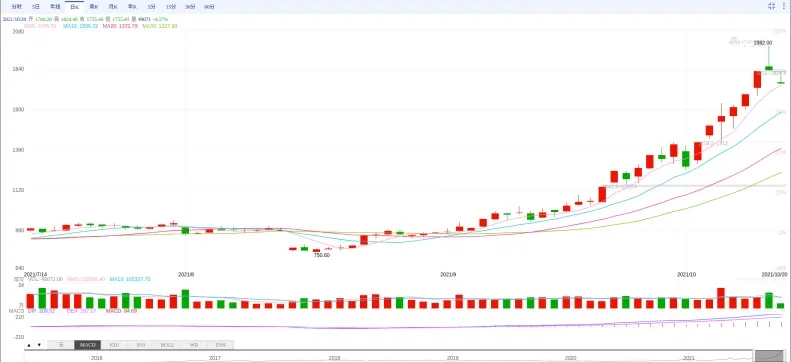Select the 15分 period tab
The image size is (791, 362).
171,7
